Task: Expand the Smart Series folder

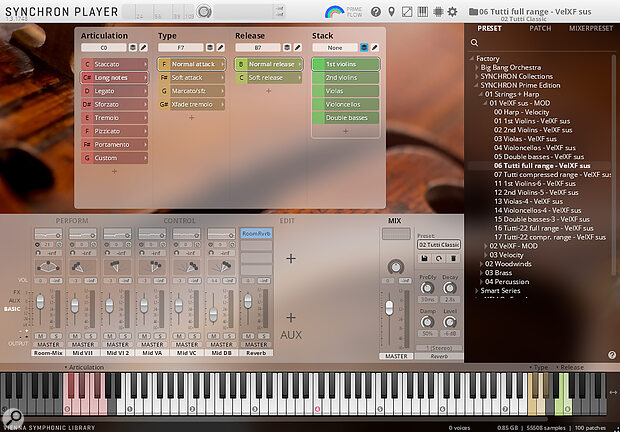Action: [x=476, y=291]
